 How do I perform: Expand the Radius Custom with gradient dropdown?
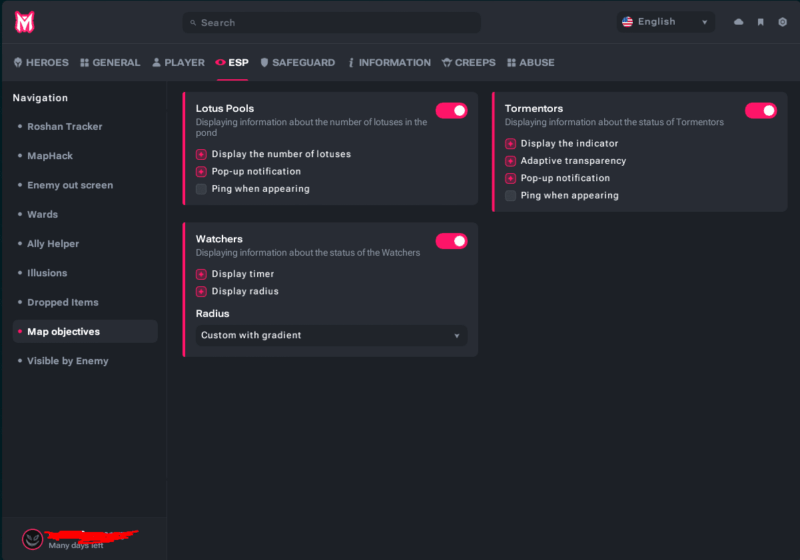tap(331, 335)
